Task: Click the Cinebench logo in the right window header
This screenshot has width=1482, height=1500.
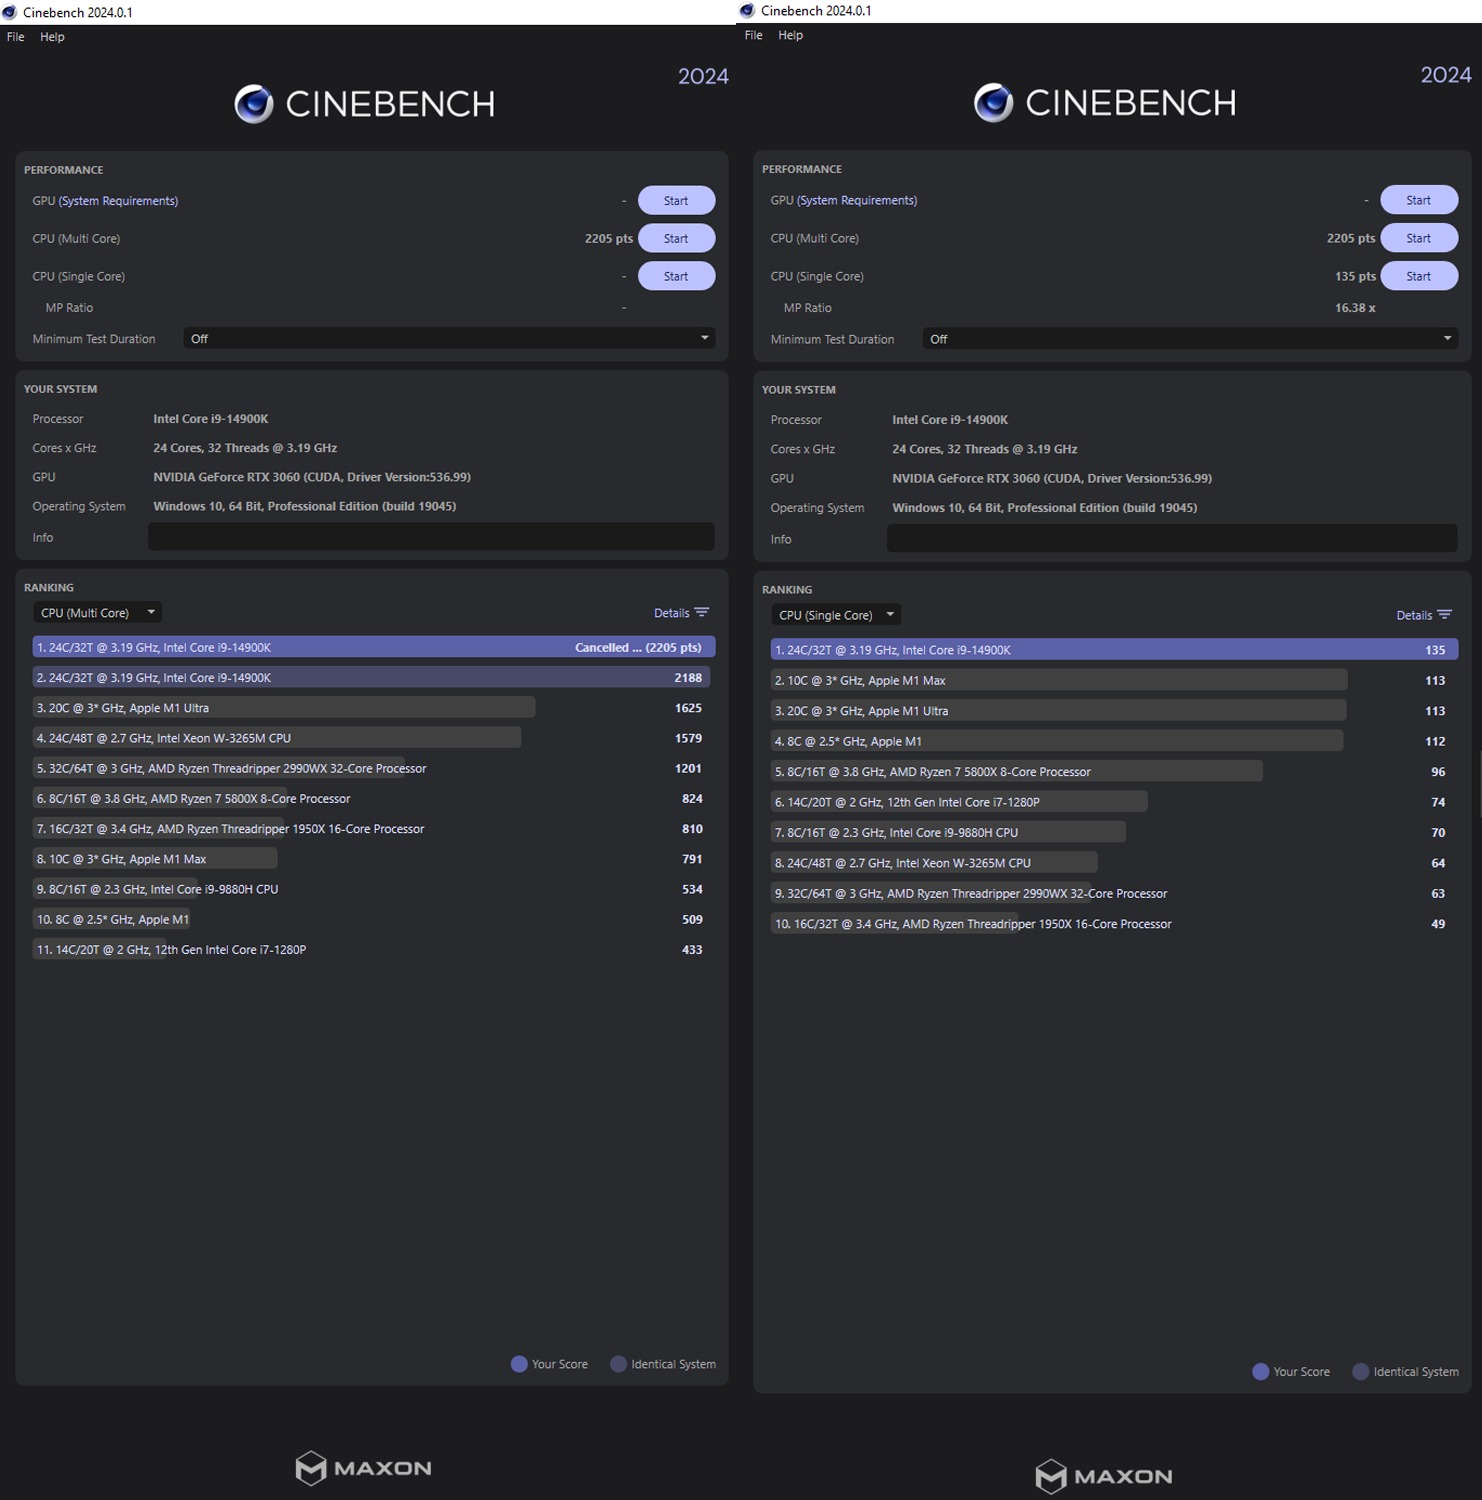Action: point(1104,101)
